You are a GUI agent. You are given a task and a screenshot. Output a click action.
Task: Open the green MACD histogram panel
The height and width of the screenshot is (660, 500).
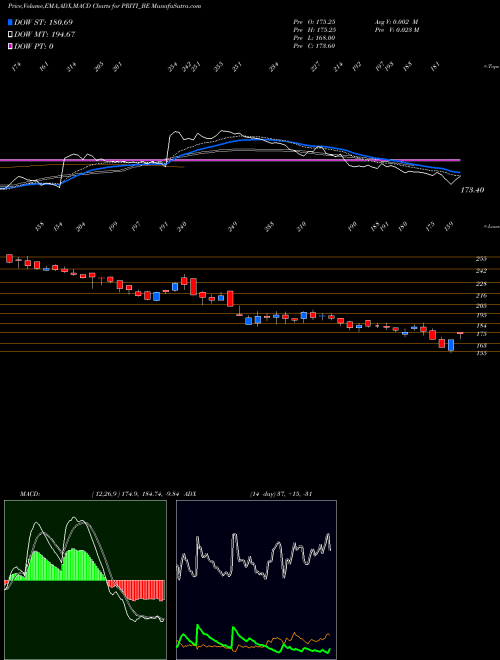[x=85, y=580]
